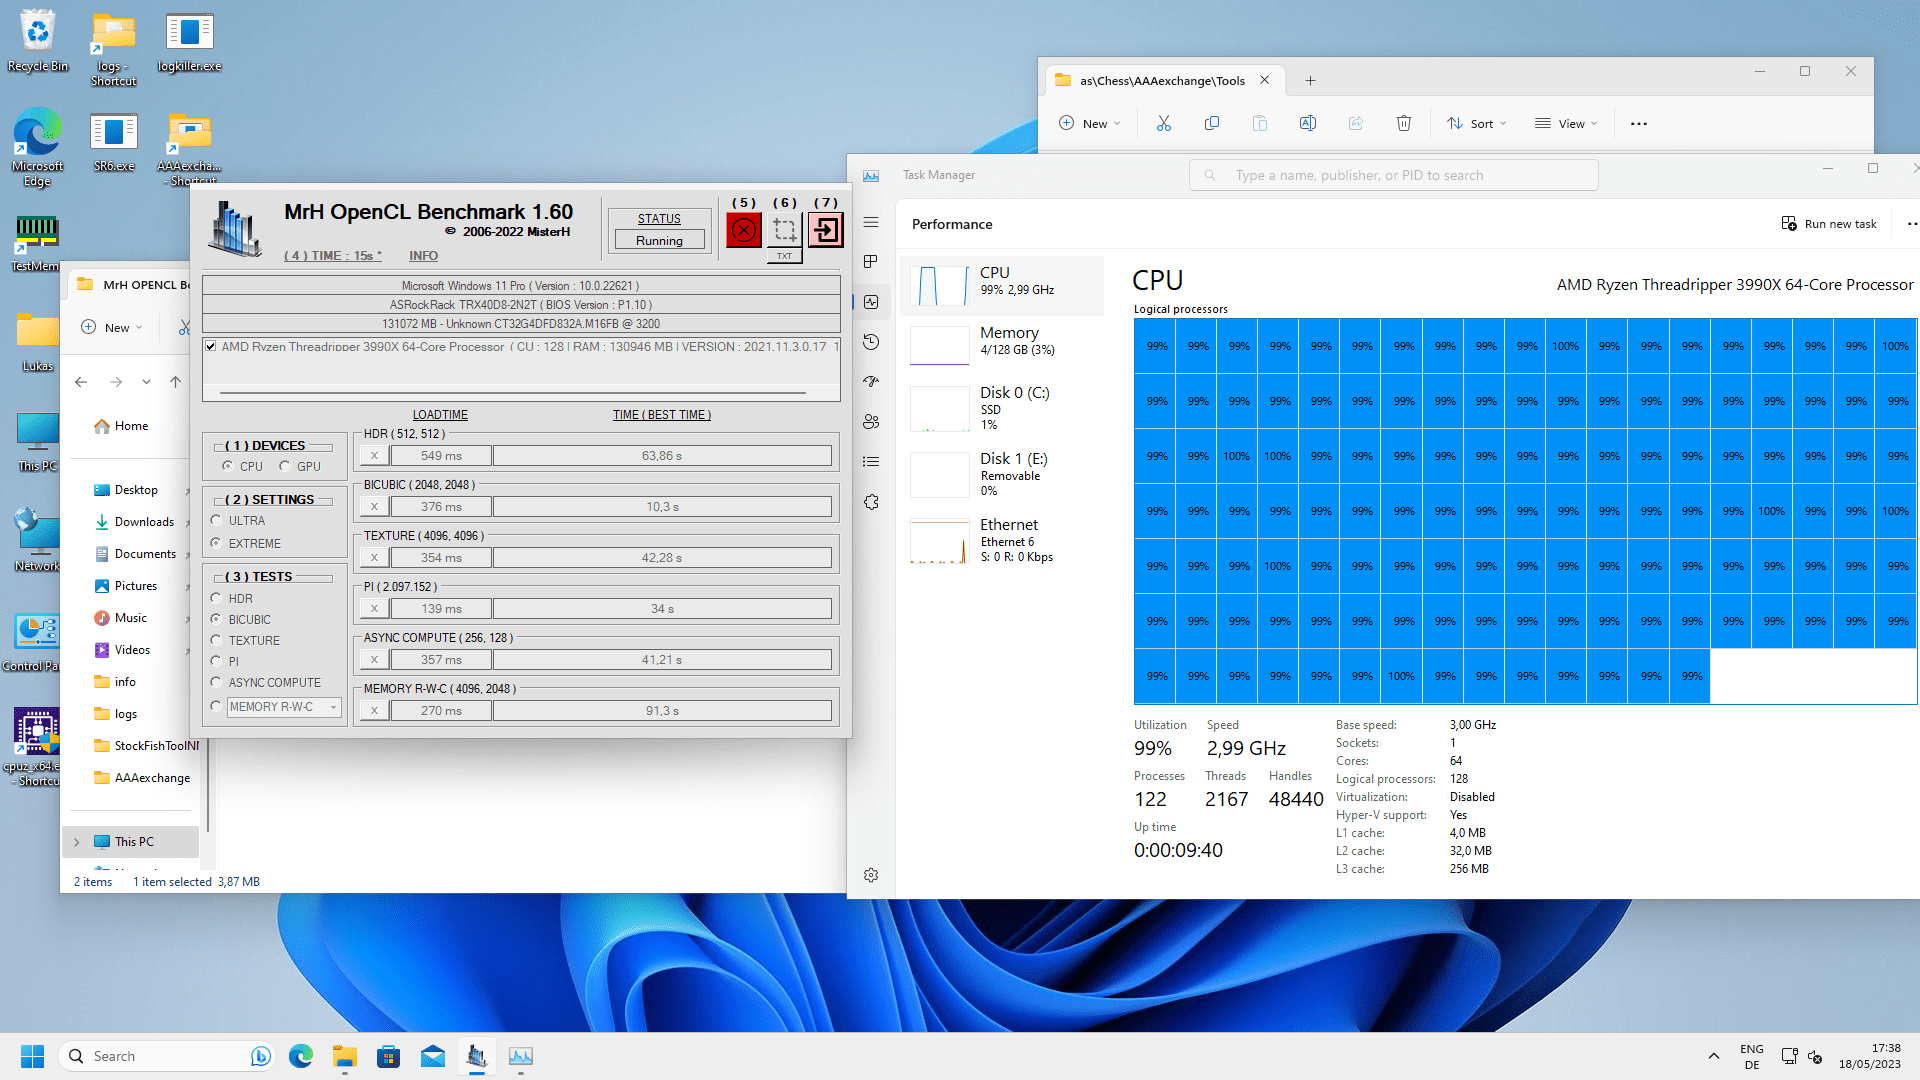Viewport: 1920px width, 1080px height.
Task: Open New dropdown in MrH OPENCL Explorer window
Action: click(111, 328)
